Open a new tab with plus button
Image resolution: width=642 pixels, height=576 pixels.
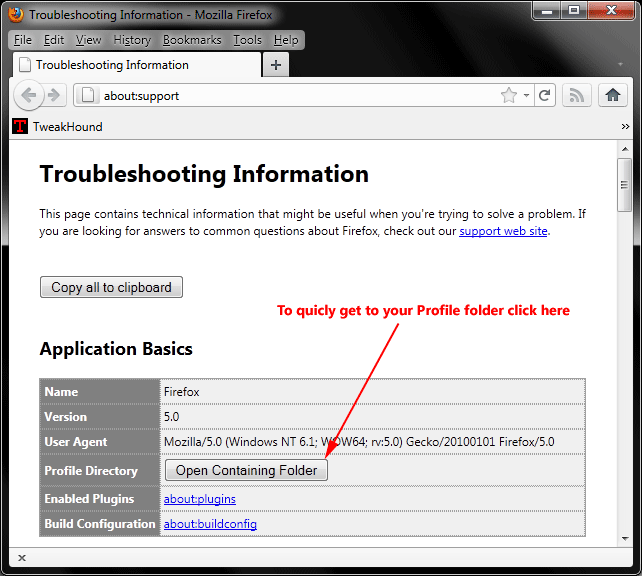276,65
